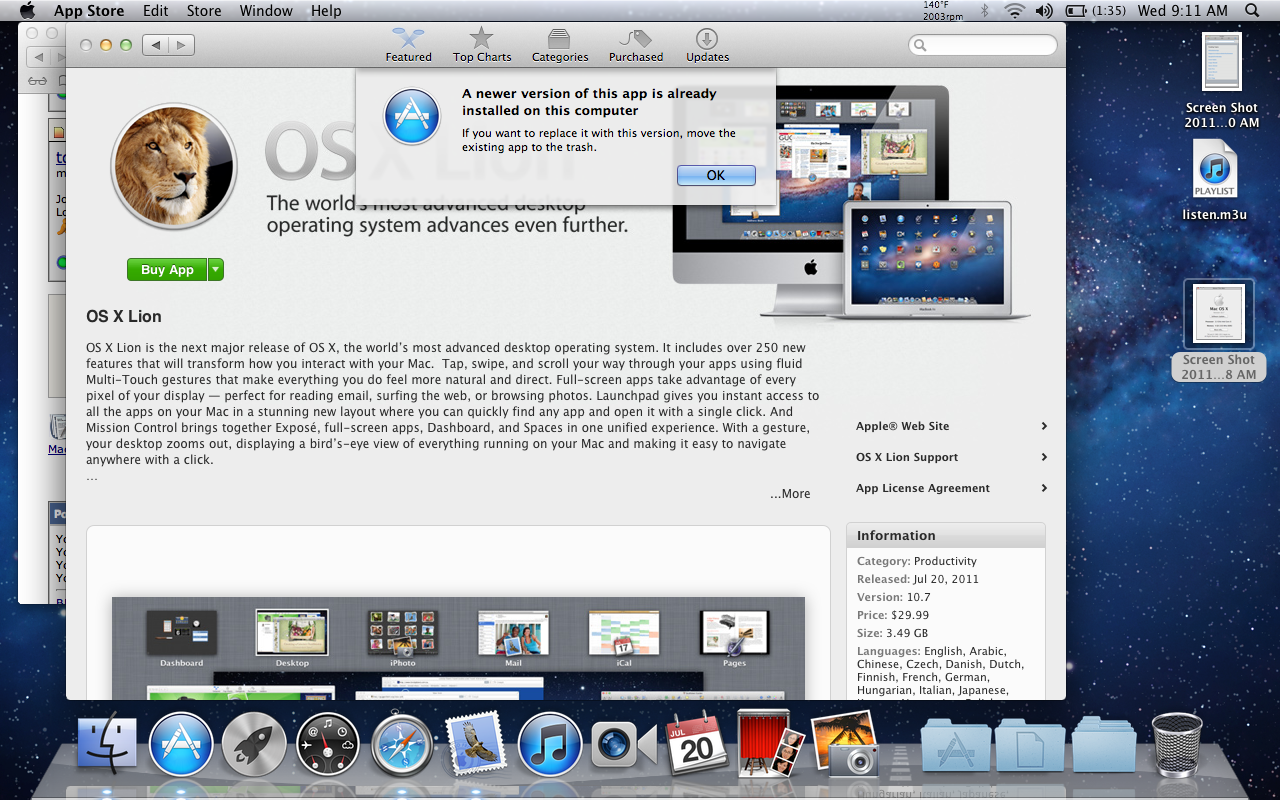1280x800 pixels.
Task: Expand the description with ...More
Action: [x=790, y=494]
